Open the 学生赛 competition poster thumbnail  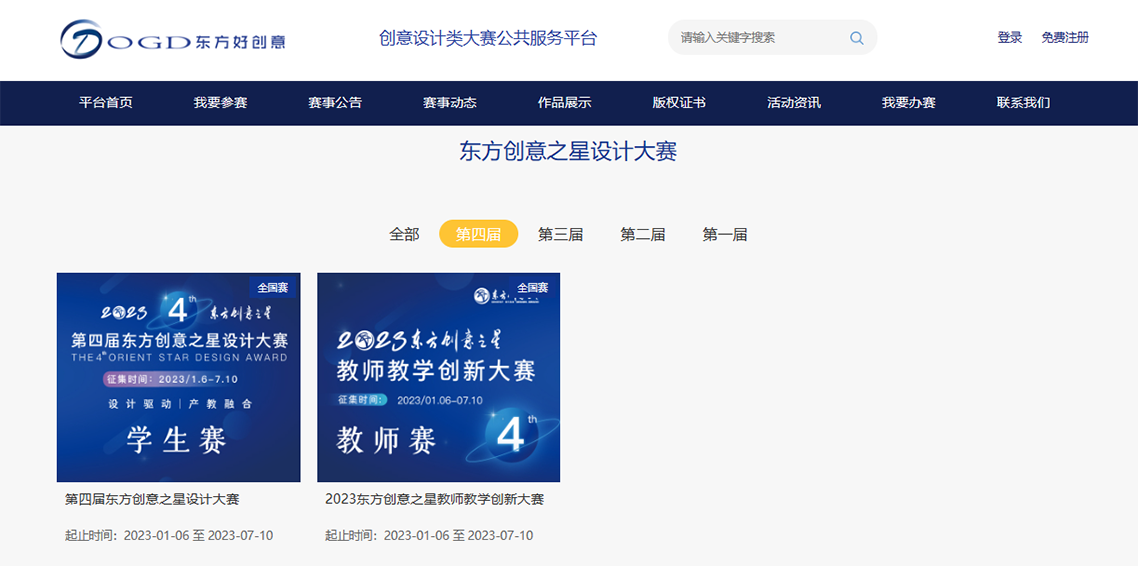178,377
